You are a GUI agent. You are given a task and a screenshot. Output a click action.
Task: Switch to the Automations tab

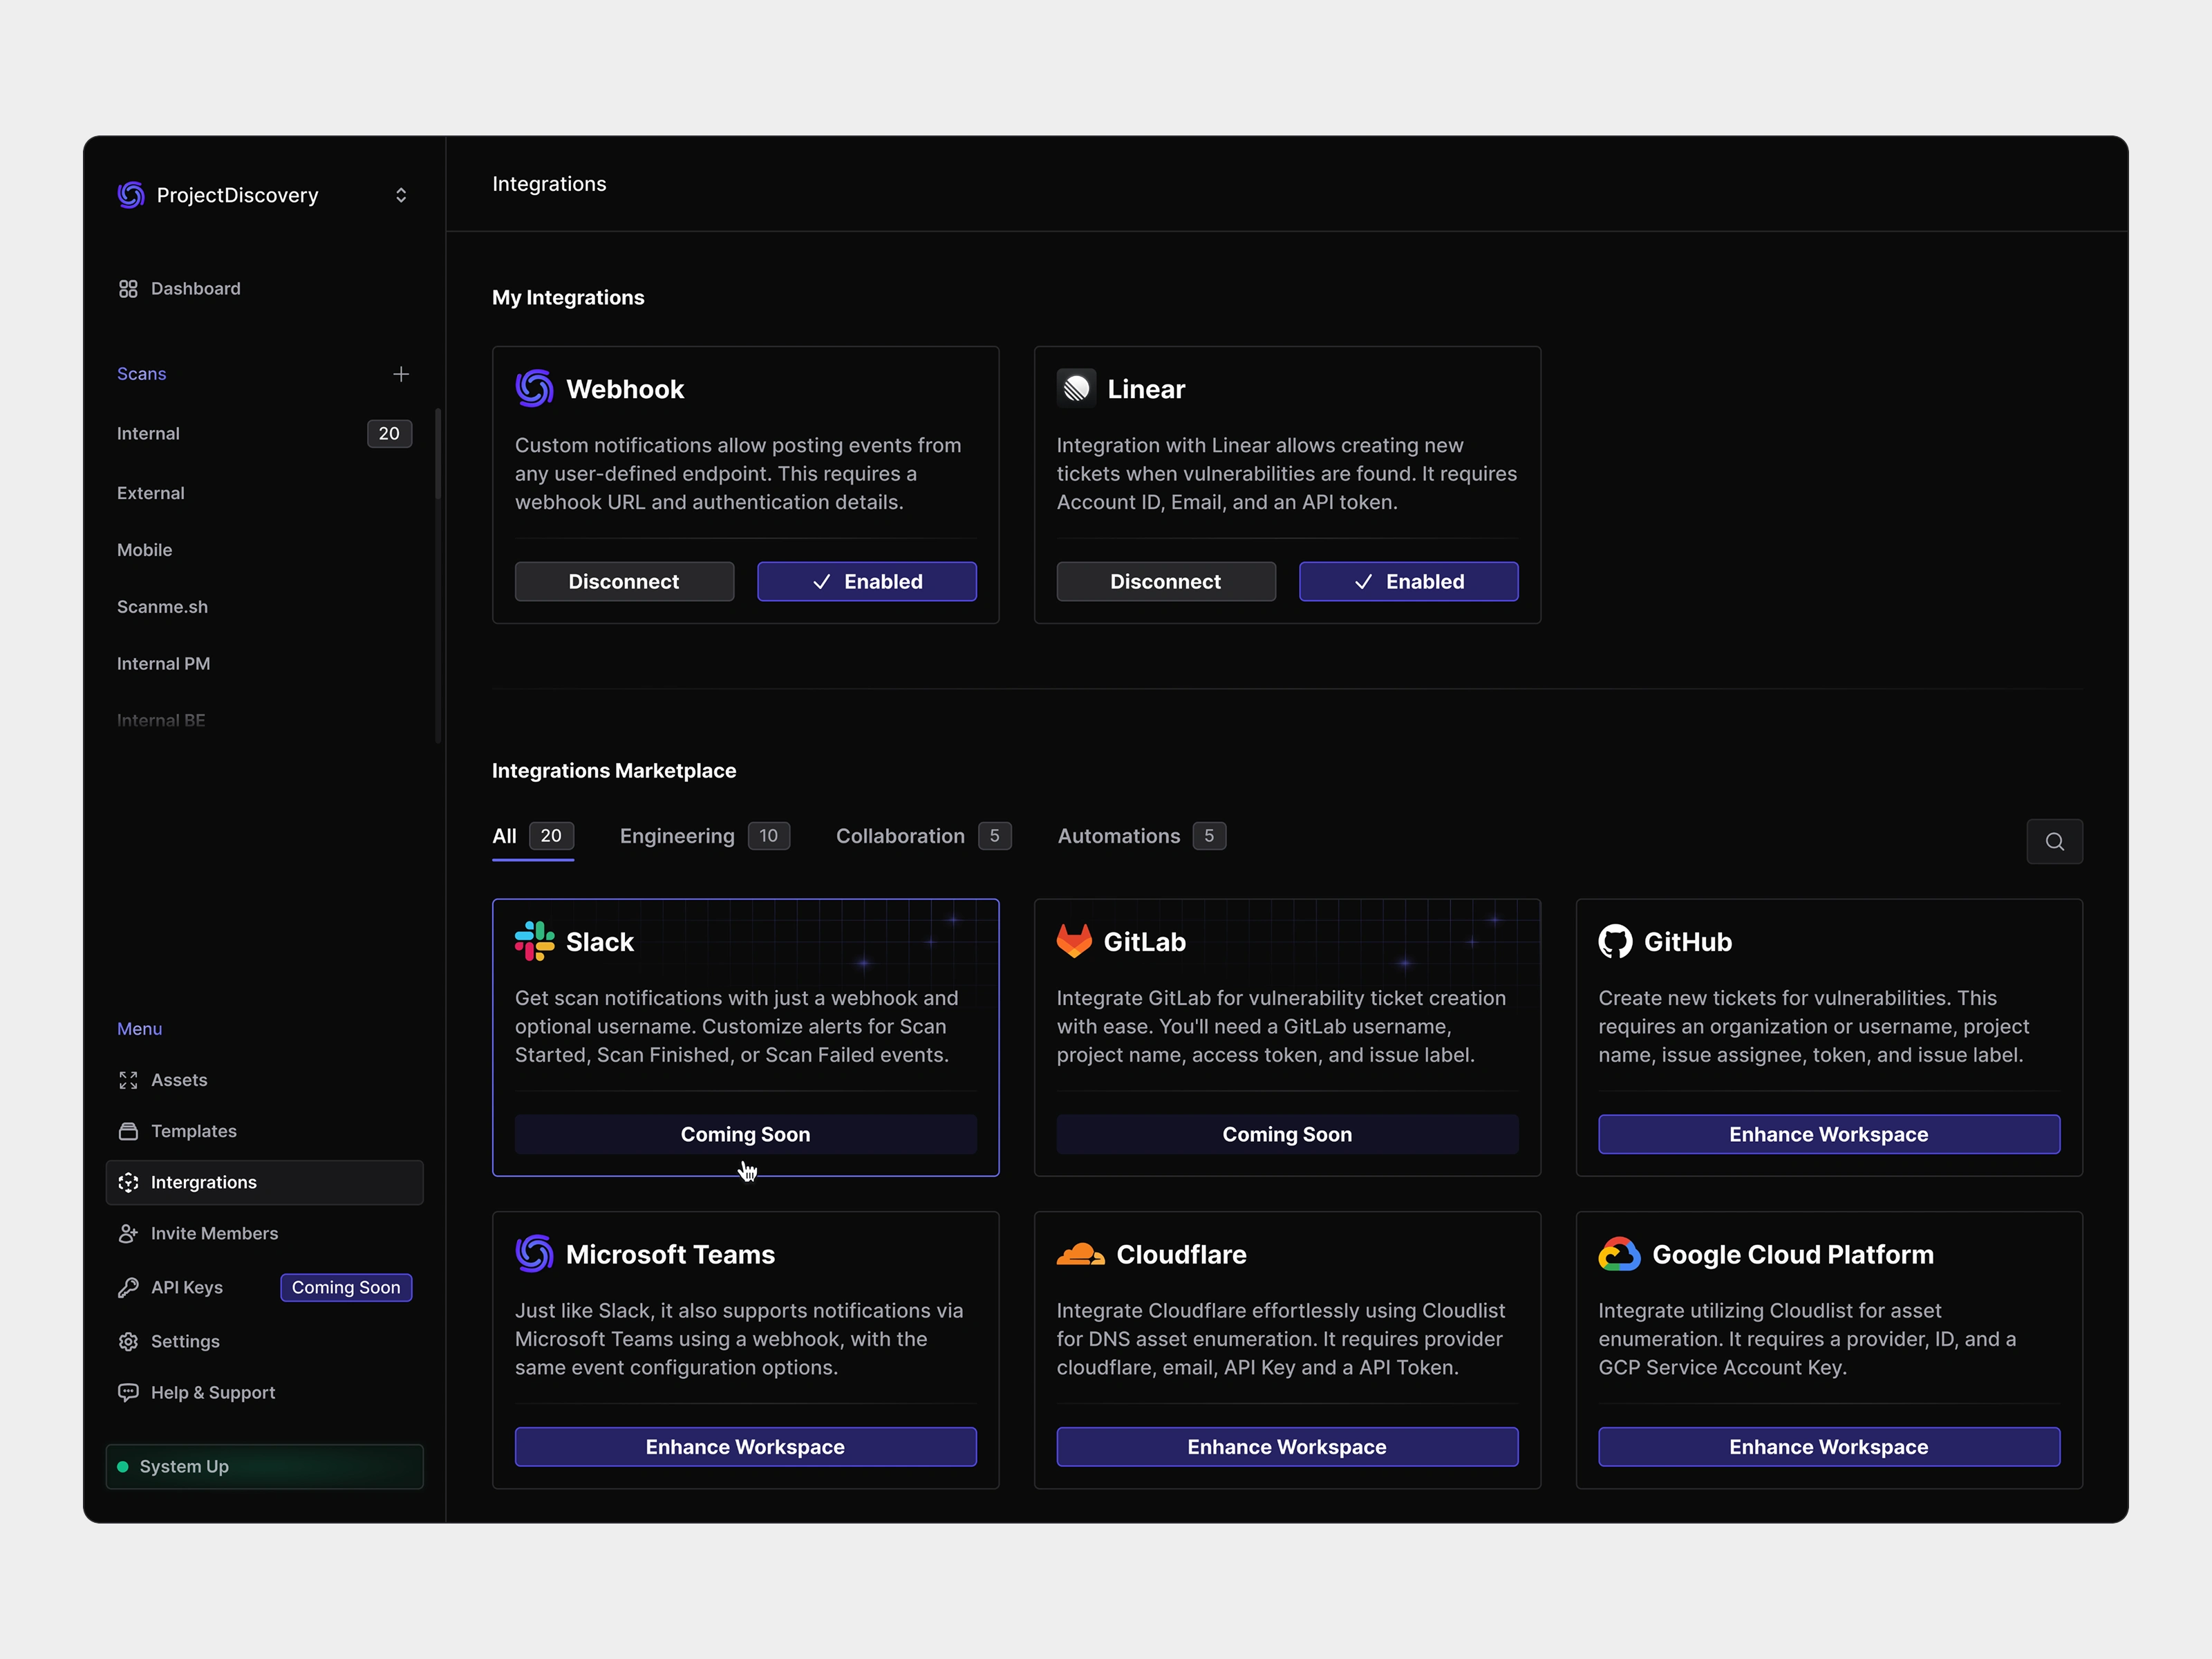click(x=1142, y=836)
